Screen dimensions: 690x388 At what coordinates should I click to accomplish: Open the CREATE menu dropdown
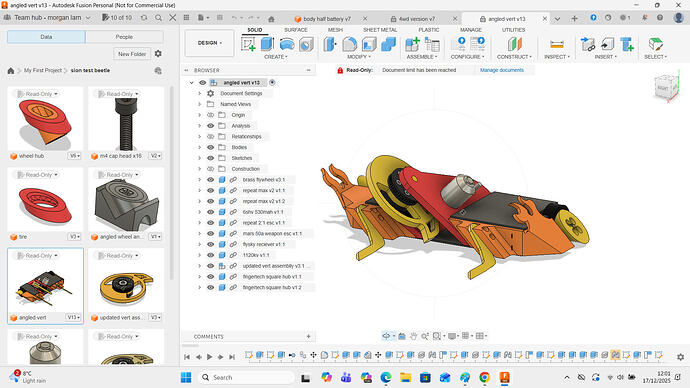pos(275,57)
